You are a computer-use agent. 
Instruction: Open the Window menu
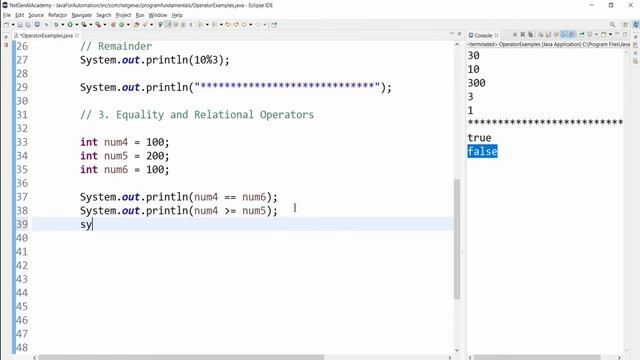158,15
